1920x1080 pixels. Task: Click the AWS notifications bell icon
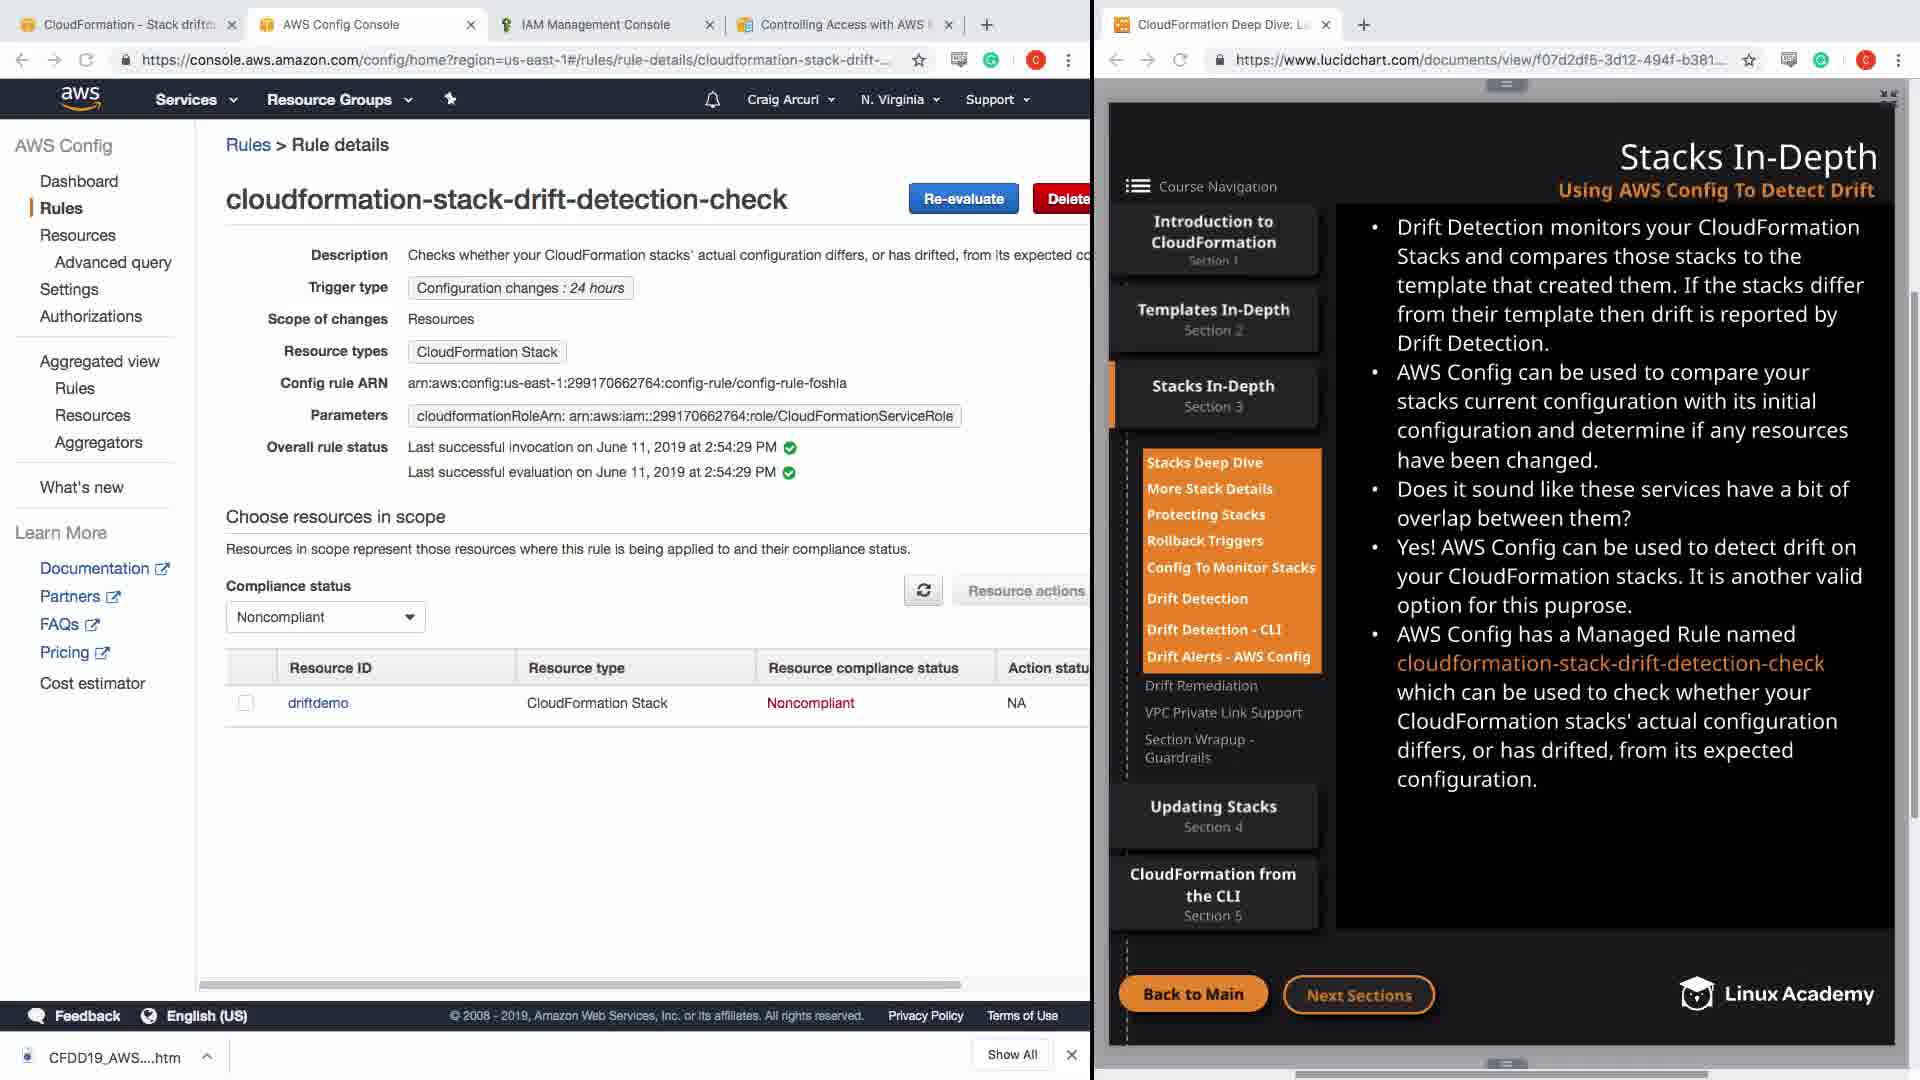point(712,99)
